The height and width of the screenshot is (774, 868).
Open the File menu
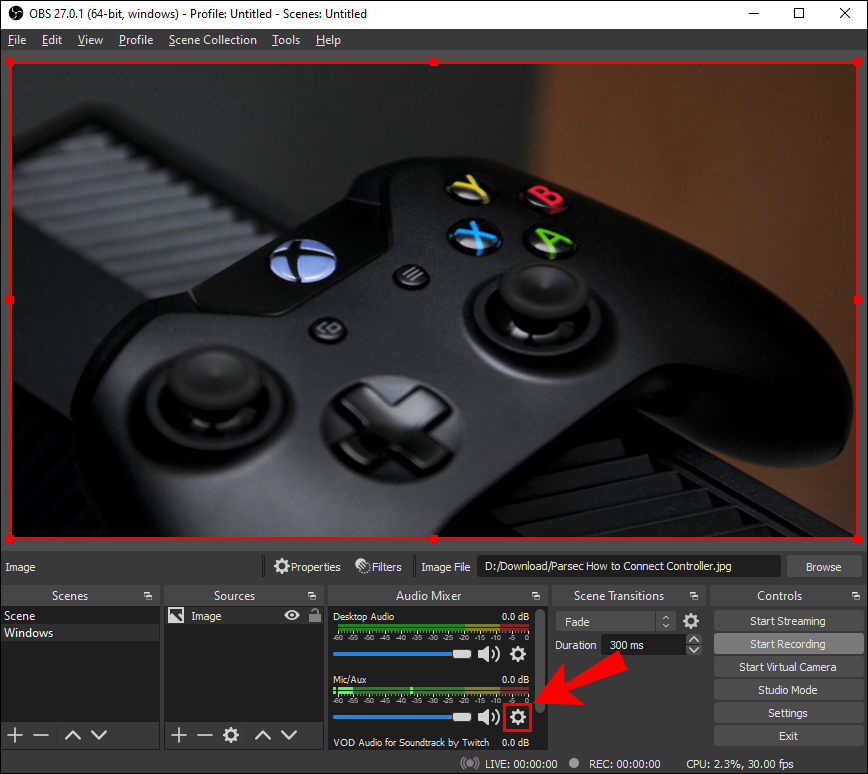[17, 40]
